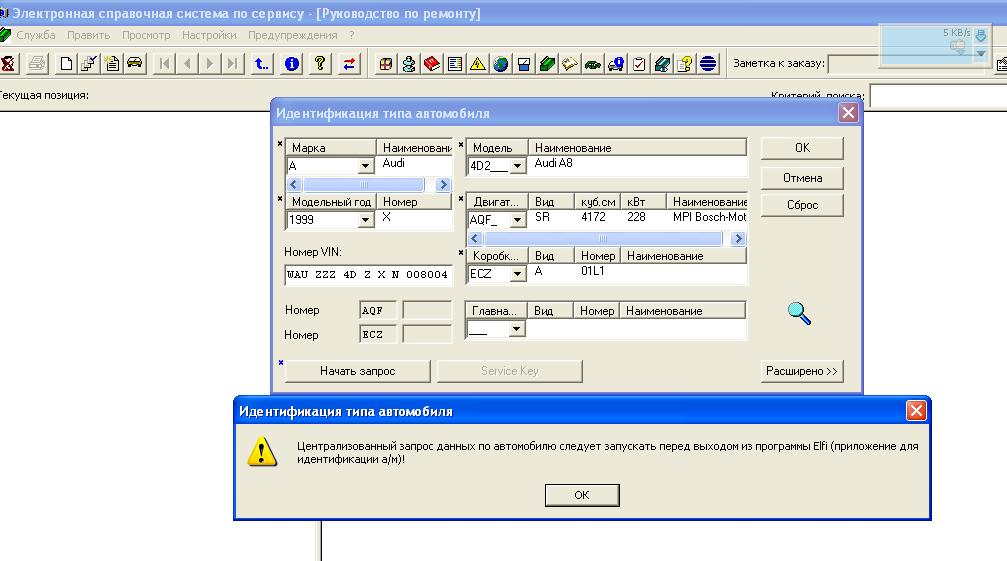Click the yellow warning triangle toolbar icon
The height and width of the screenshot is (561, 1007).
[477, 64]
